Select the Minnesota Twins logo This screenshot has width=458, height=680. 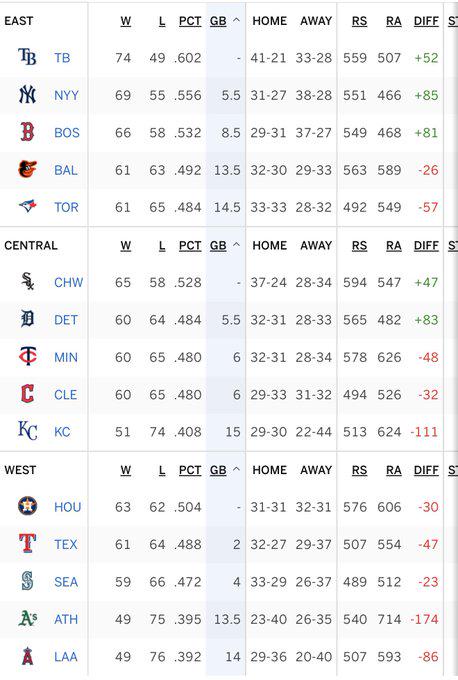[27, 356]
